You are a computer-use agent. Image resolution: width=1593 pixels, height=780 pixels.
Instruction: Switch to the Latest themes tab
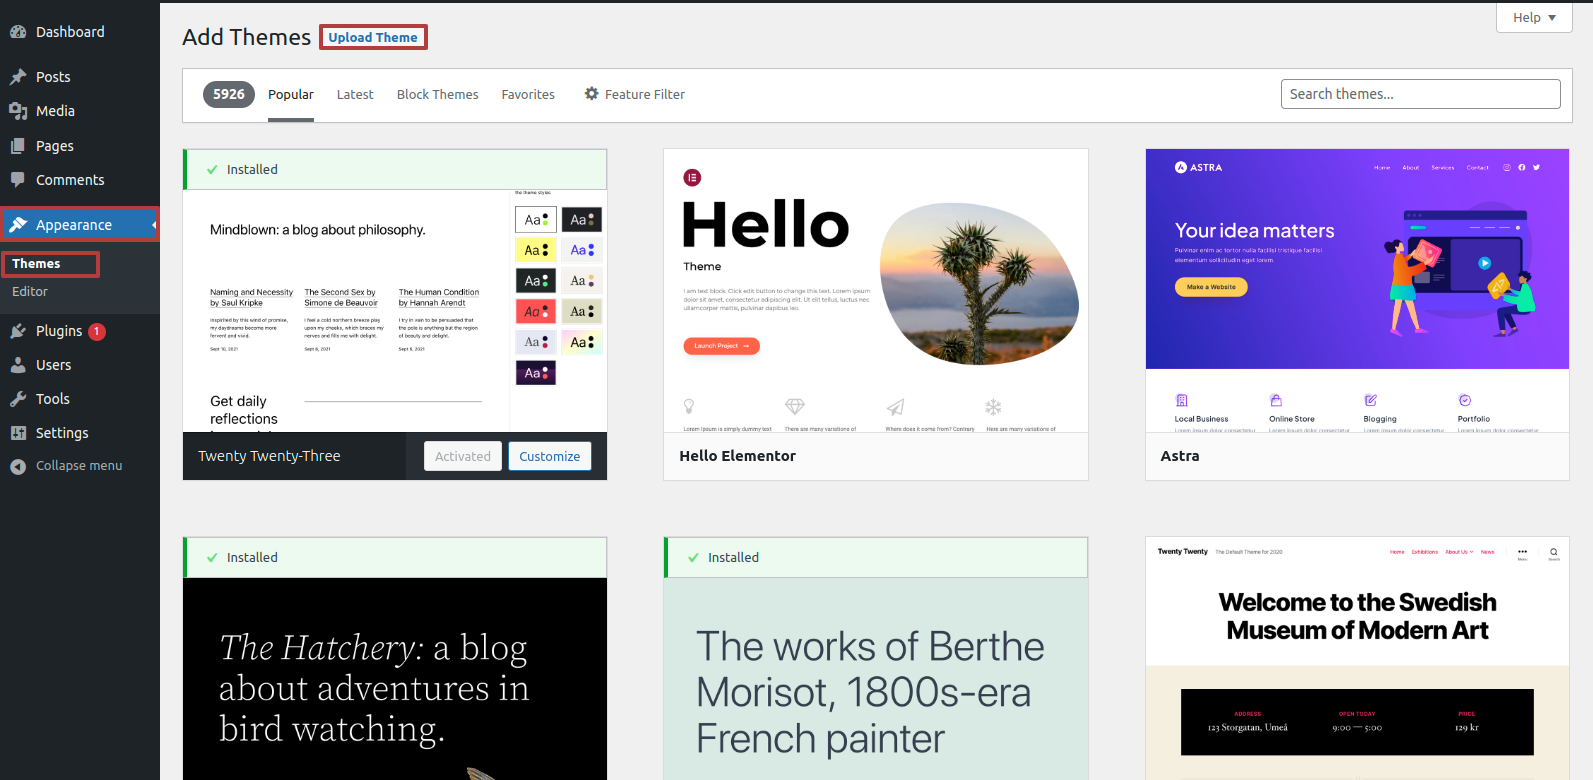coord(355,94)
